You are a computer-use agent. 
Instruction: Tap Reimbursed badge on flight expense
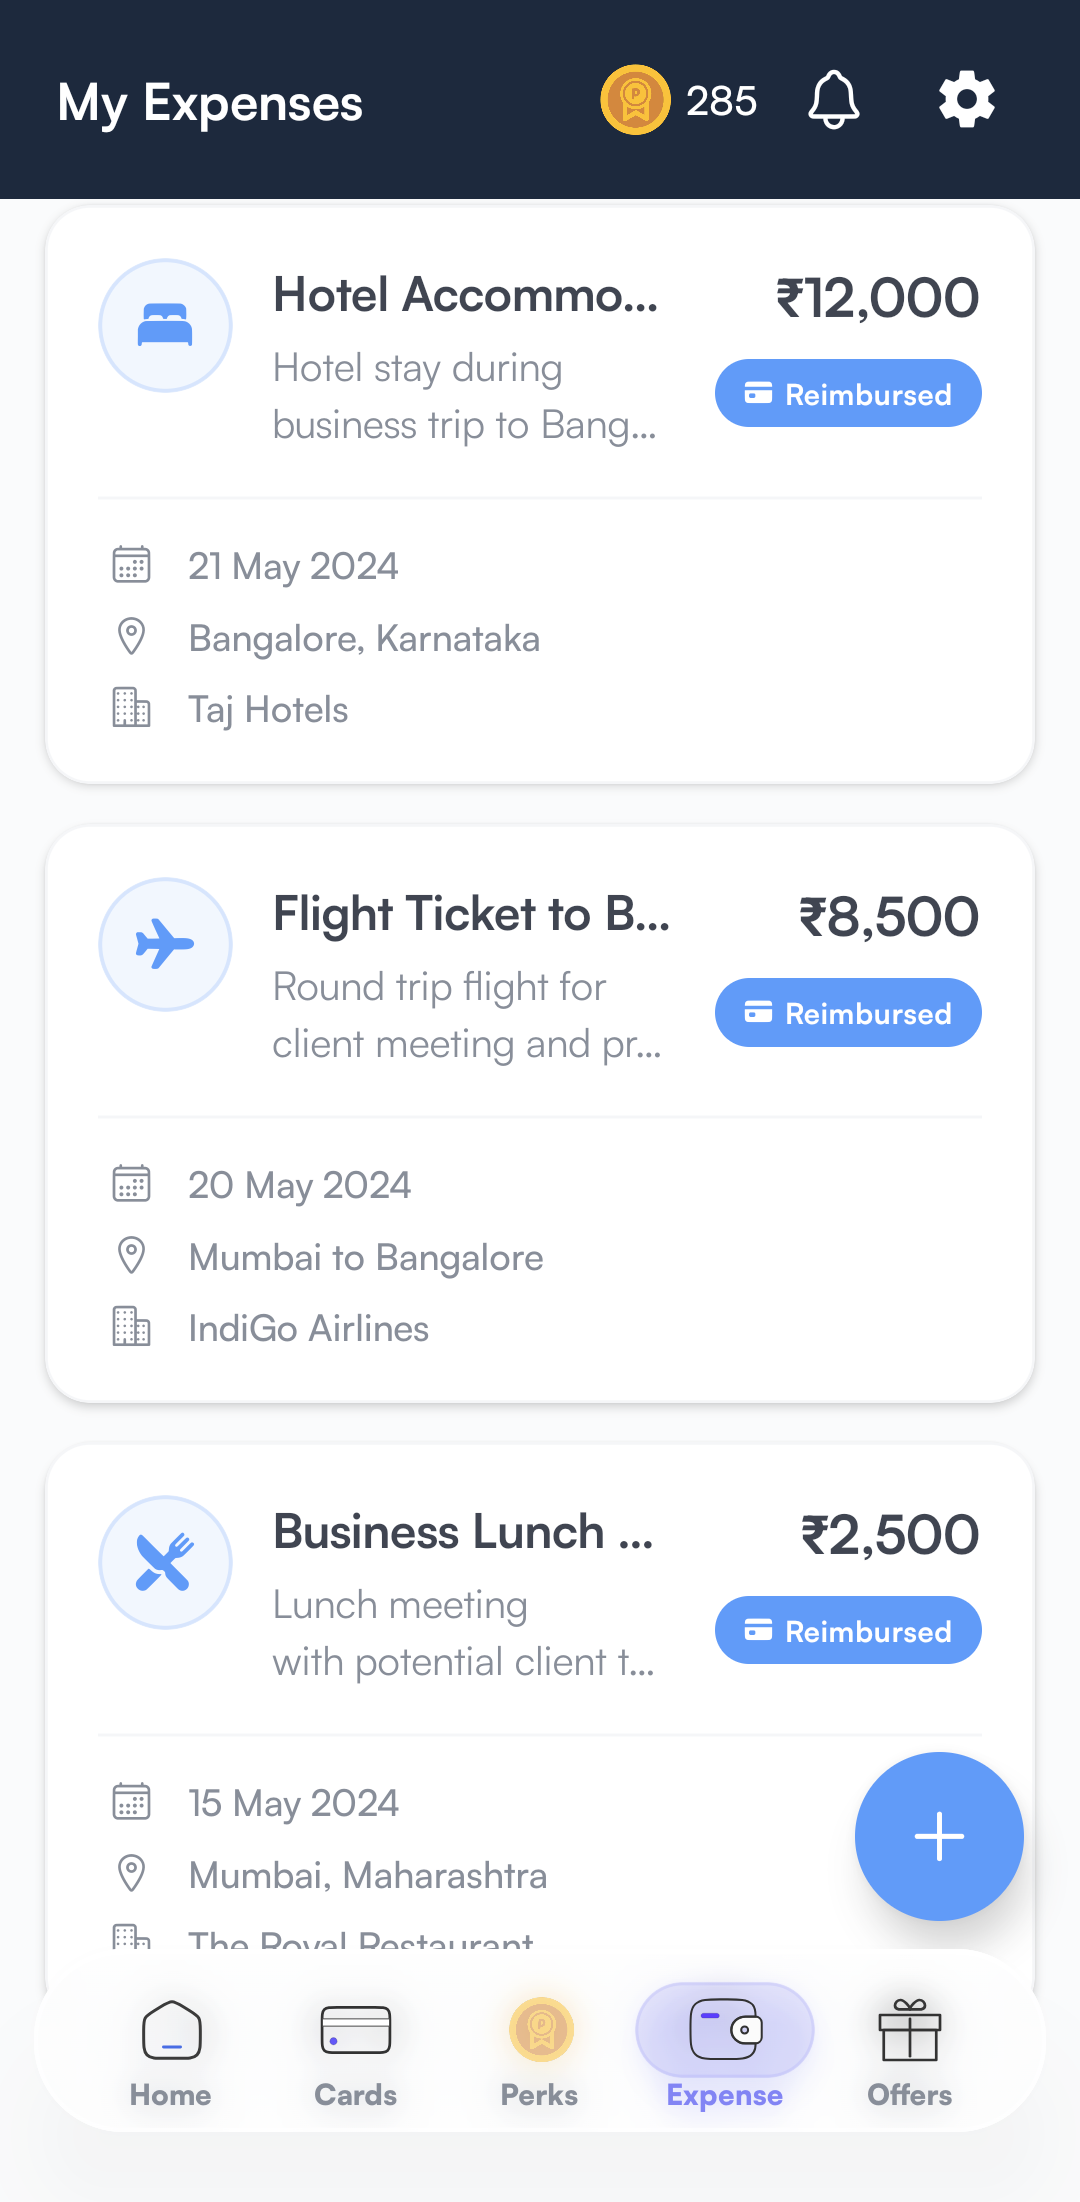pos(848,1013)
